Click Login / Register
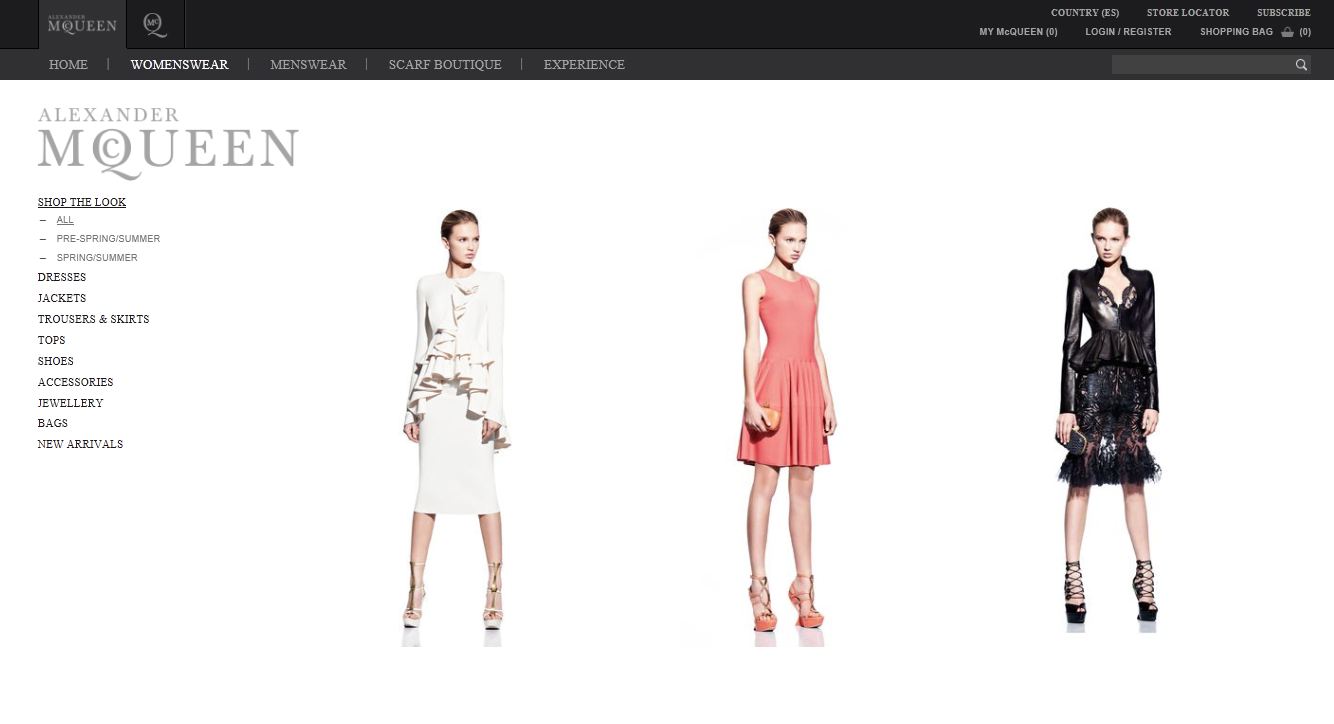This screenshot has height=724, width=1334. pyautogui.click(x=1128, y=32)
